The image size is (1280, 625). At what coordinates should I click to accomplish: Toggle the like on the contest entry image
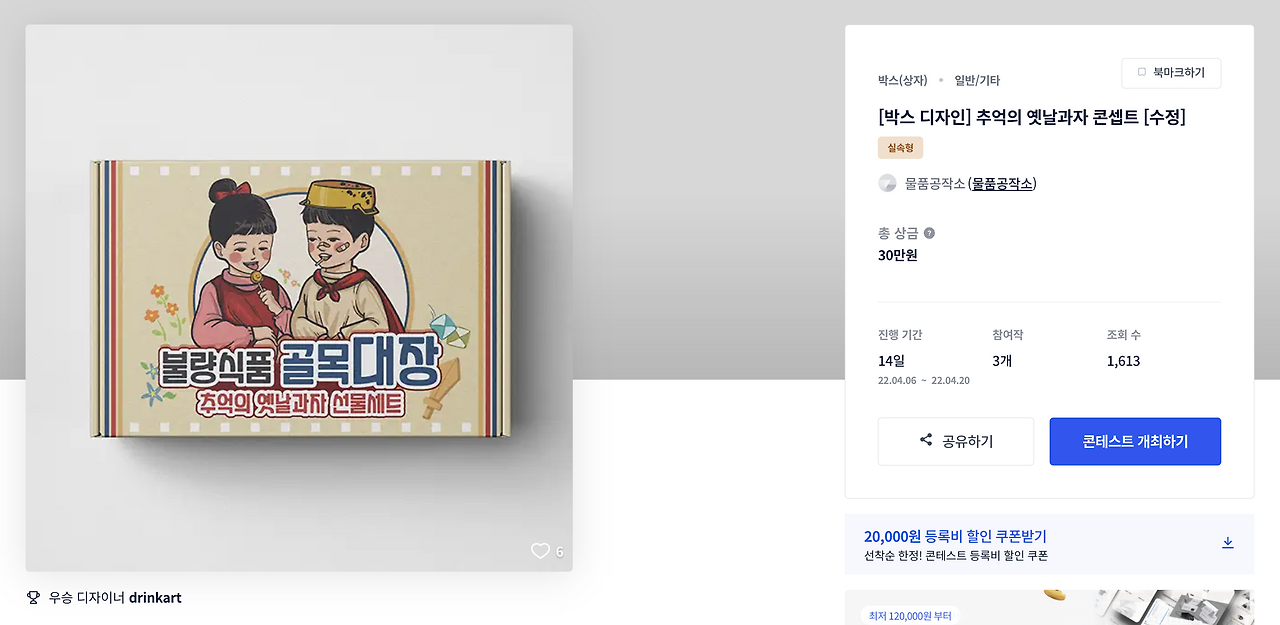point(541,550)
